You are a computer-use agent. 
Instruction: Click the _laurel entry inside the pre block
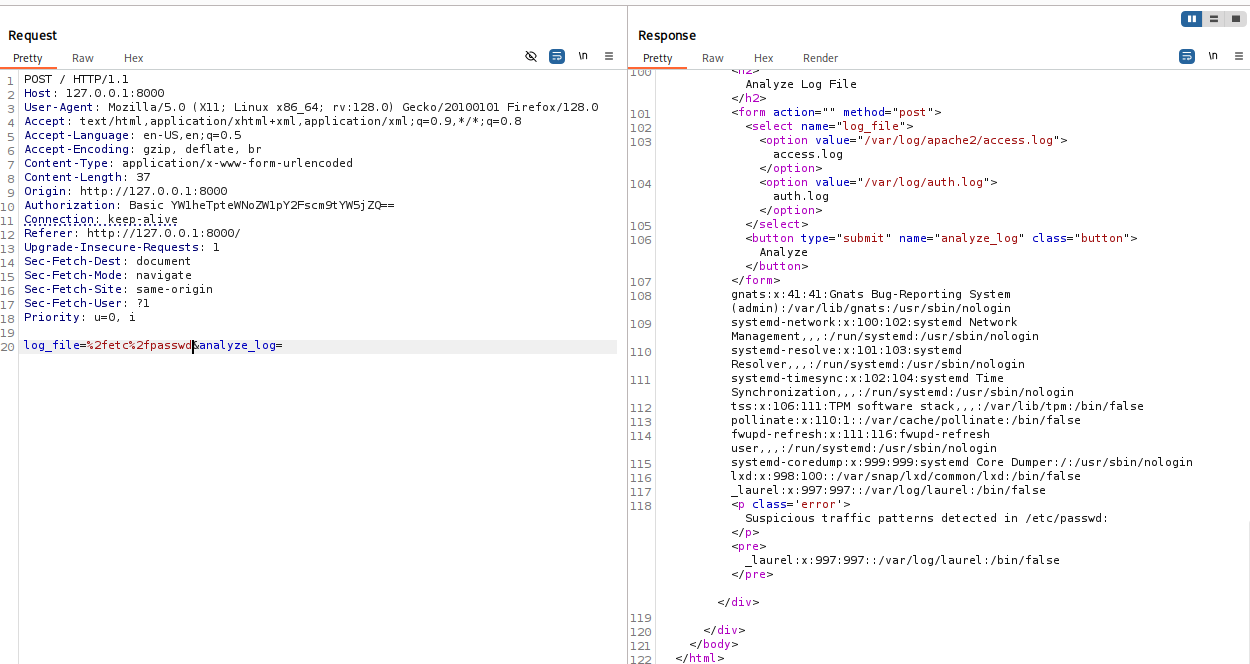coord(902,561)
